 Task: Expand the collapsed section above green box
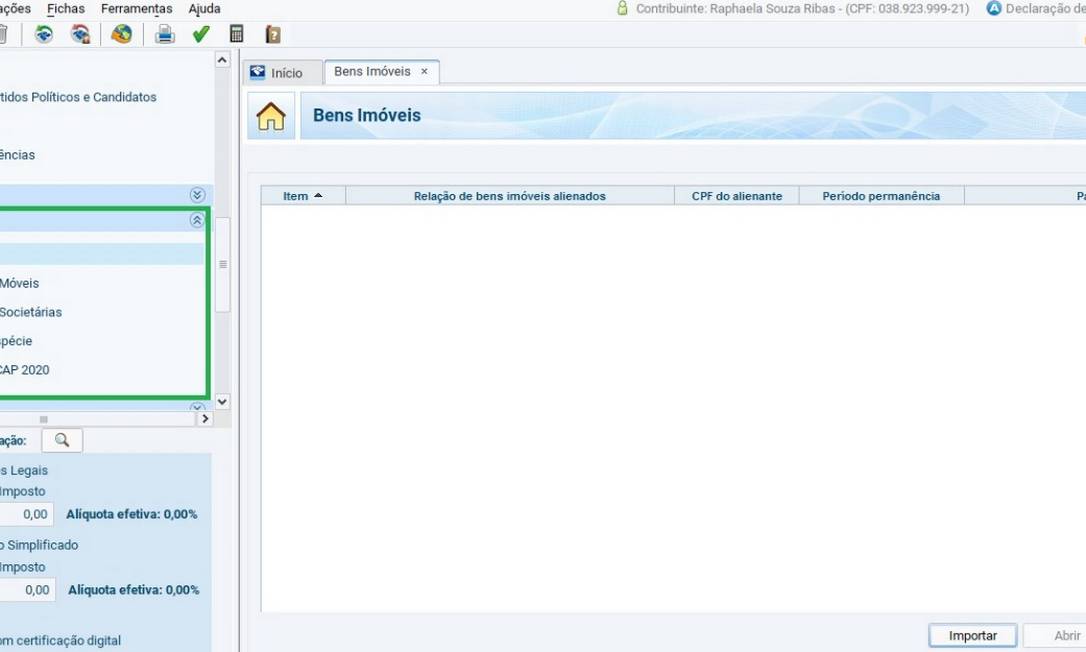click(197, 195)
